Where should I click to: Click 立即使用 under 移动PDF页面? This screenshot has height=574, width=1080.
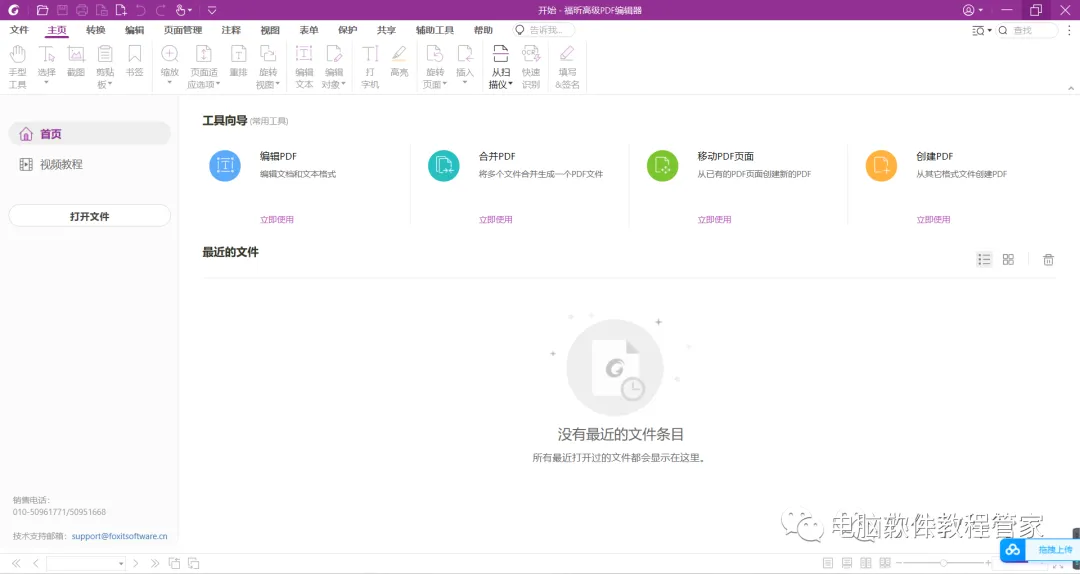pos(714,220)
